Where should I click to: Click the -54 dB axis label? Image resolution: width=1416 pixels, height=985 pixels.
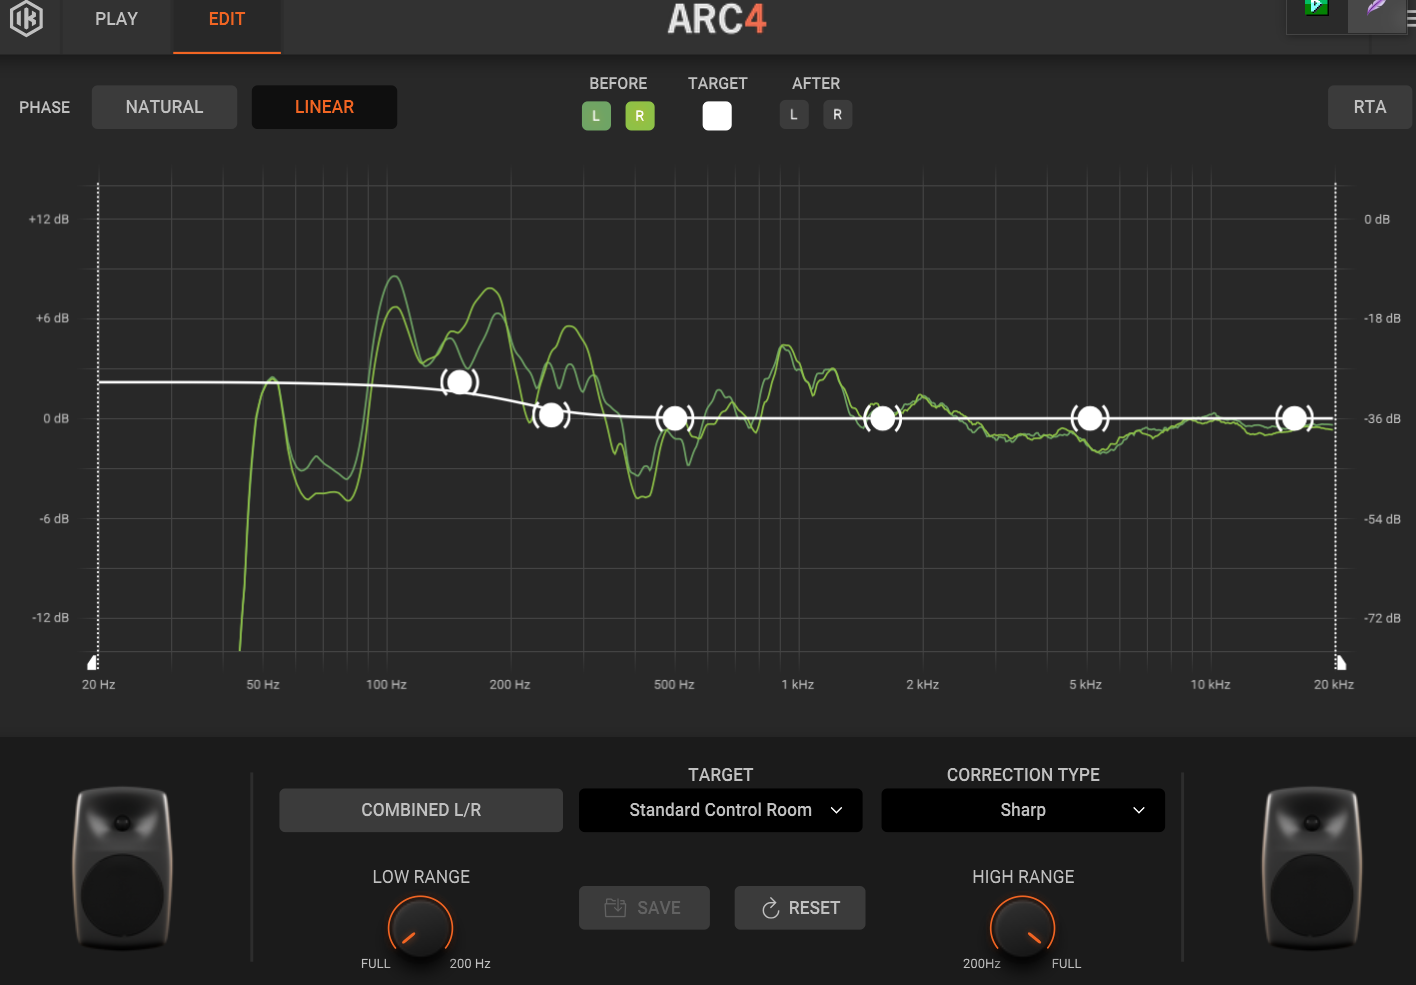1383,519
